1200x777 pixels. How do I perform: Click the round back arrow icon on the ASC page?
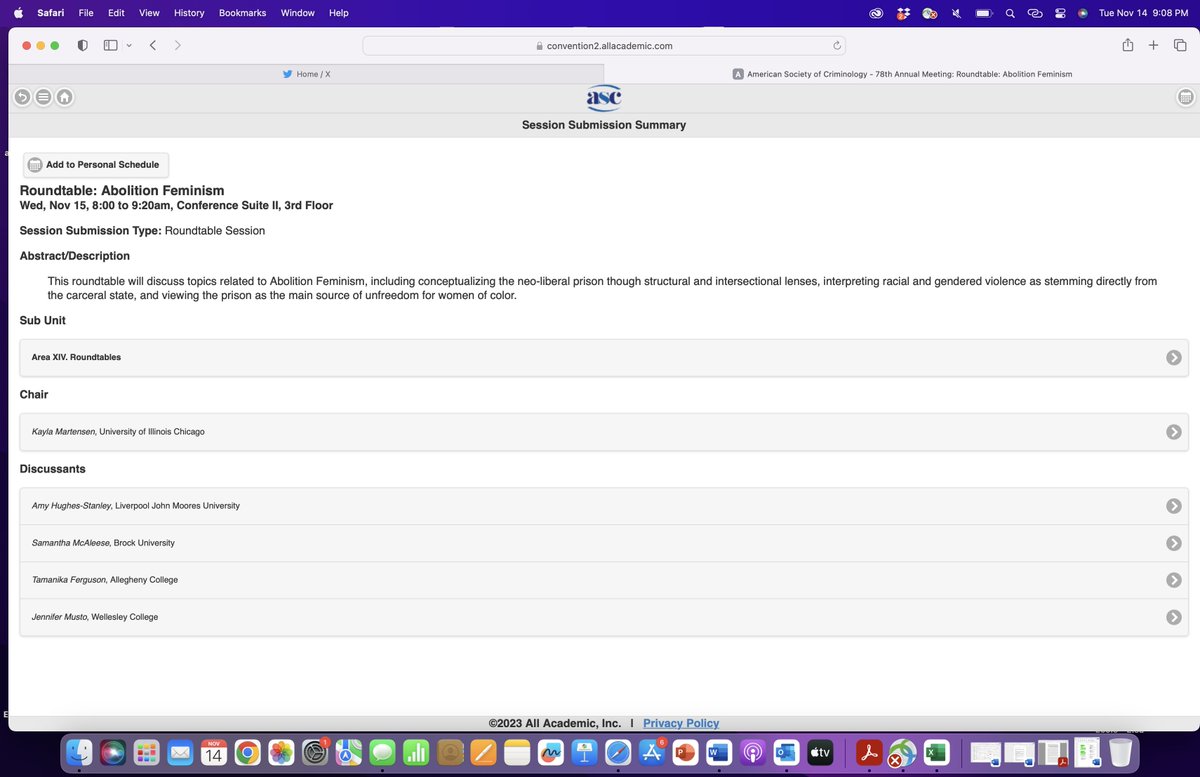click(22, 97)
